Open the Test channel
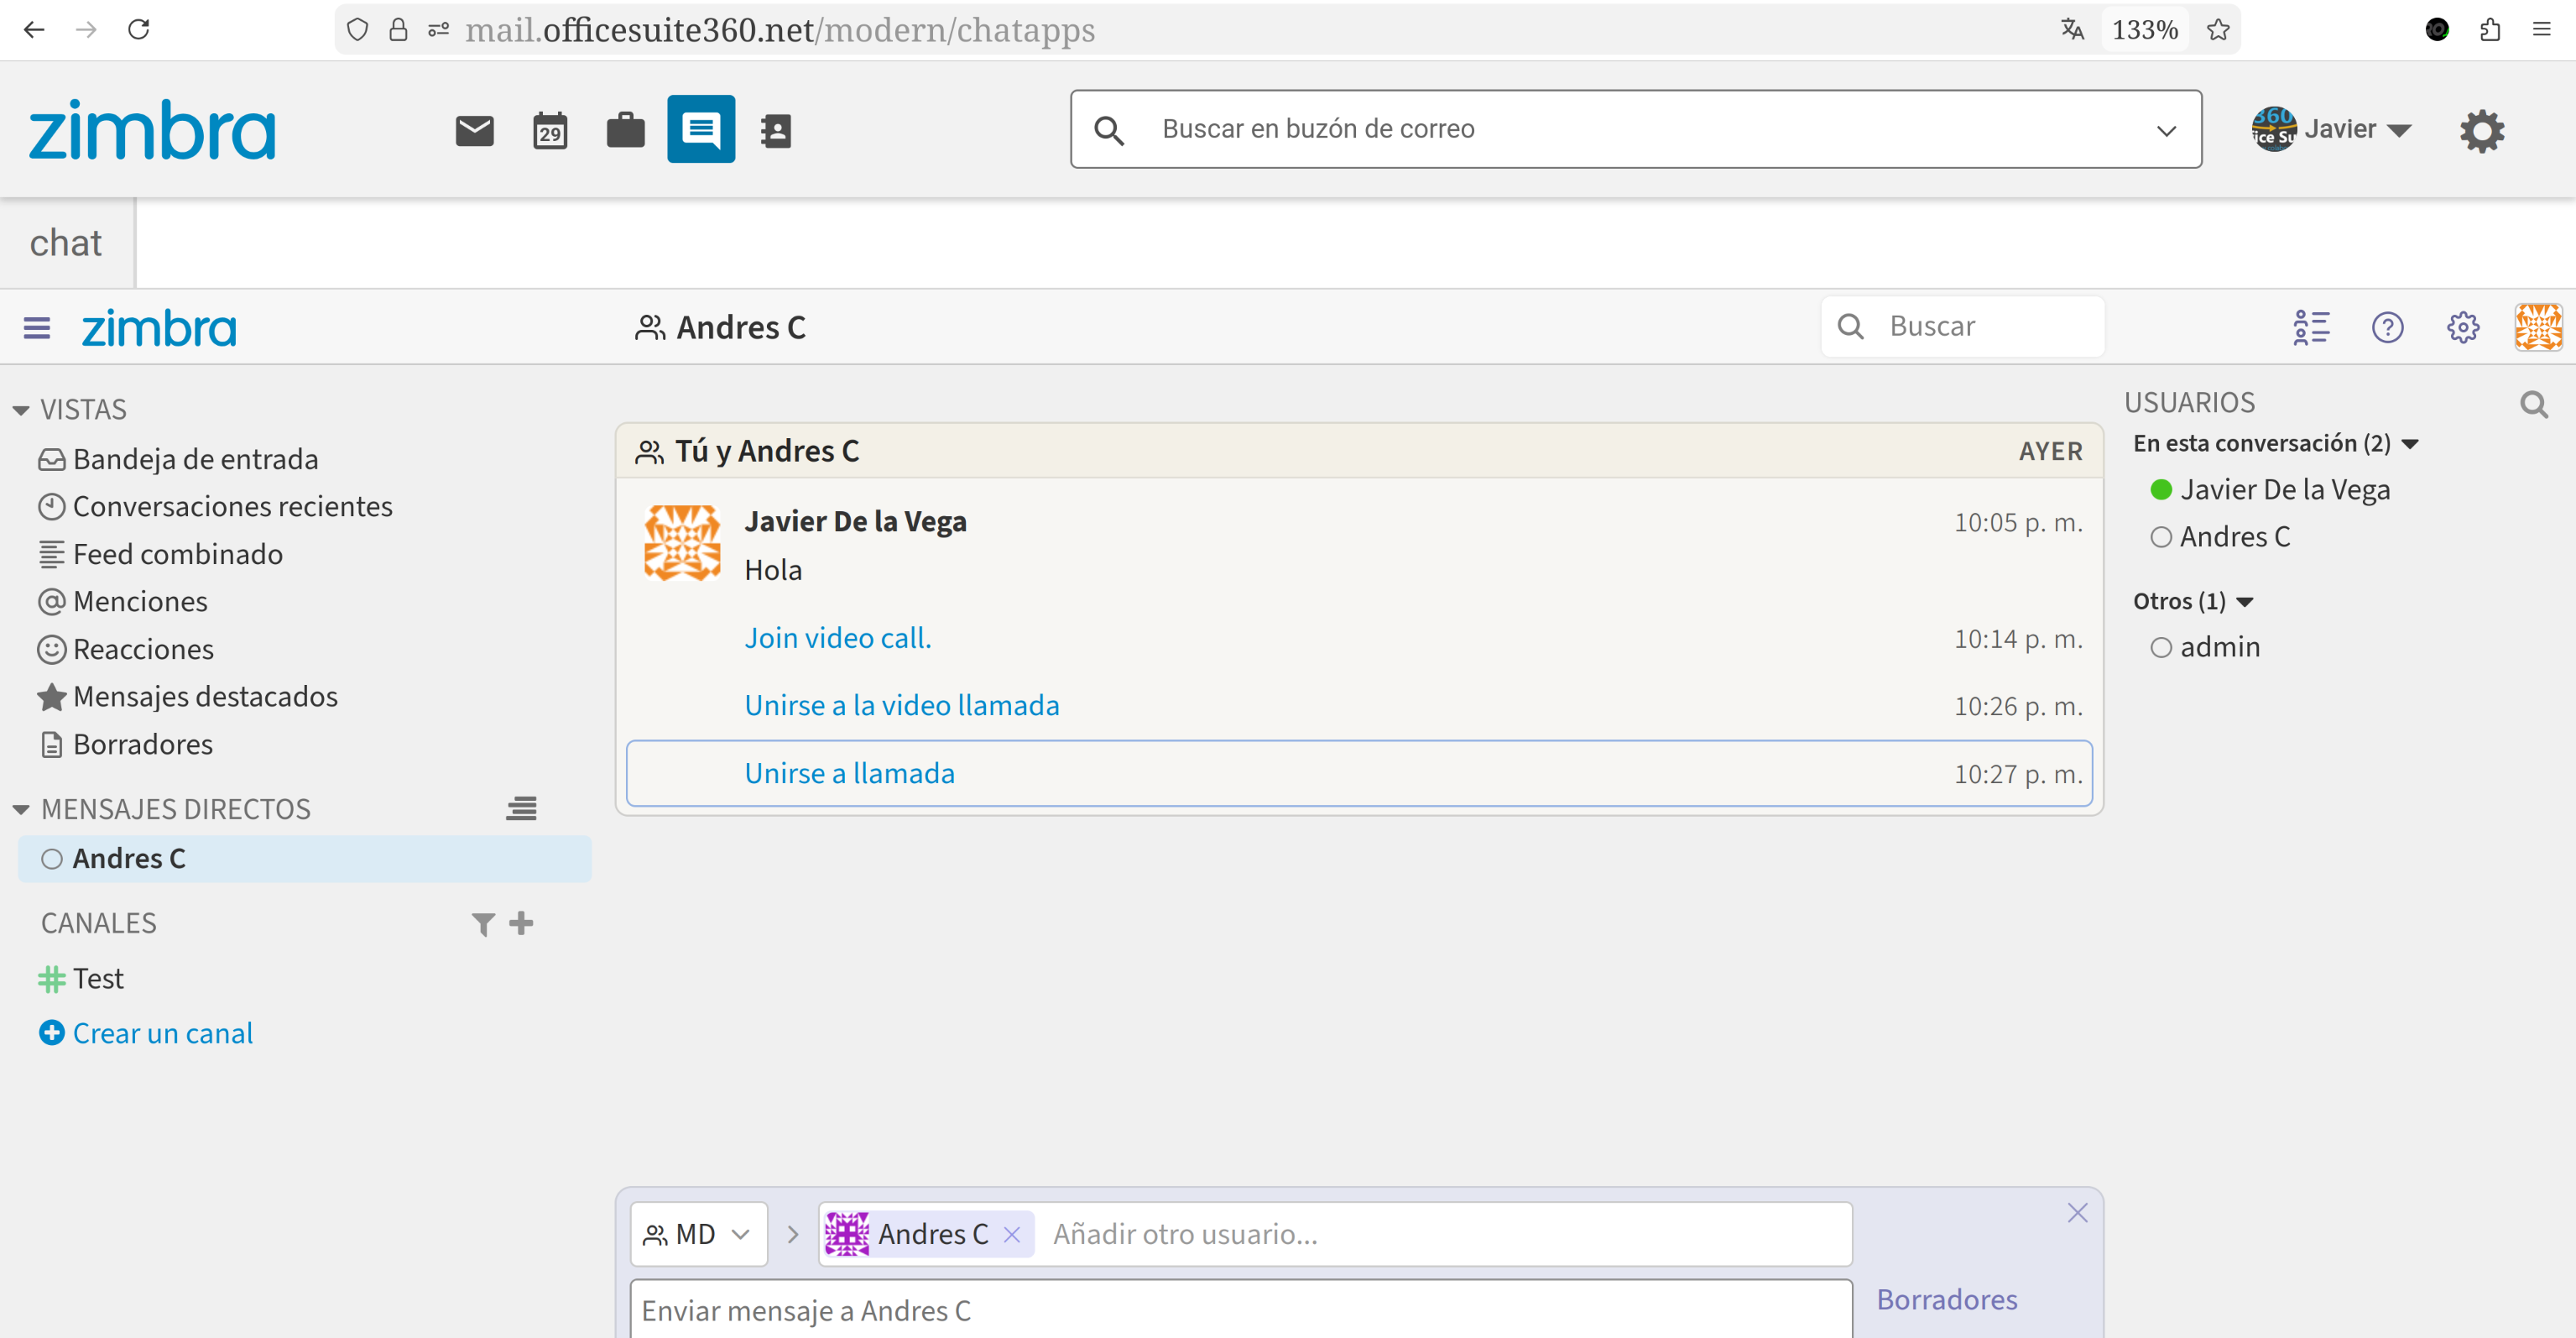This screenshot has height=1338, width=2576. [97, 978]
